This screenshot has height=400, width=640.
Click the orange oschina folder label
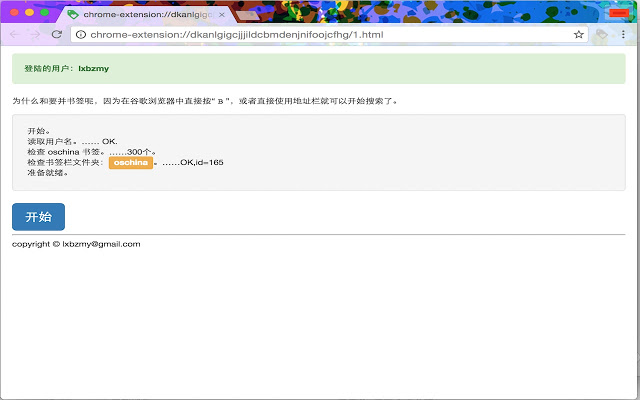(130, 162)
